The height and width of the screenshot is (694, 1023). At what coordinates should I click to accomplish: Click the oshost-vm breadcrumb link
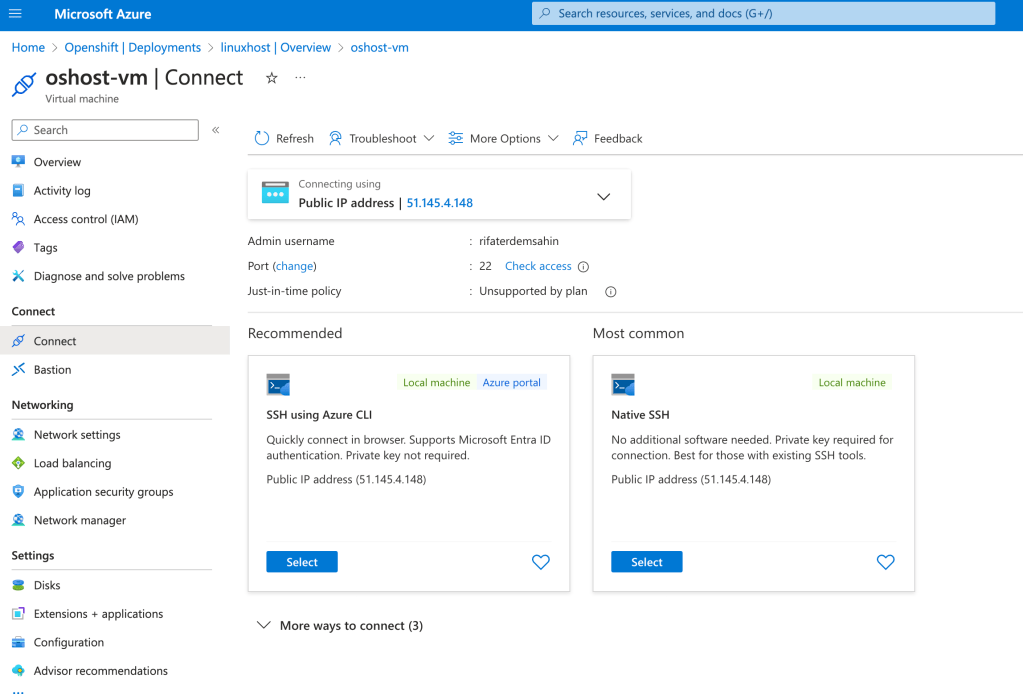[x=380, y=48]
